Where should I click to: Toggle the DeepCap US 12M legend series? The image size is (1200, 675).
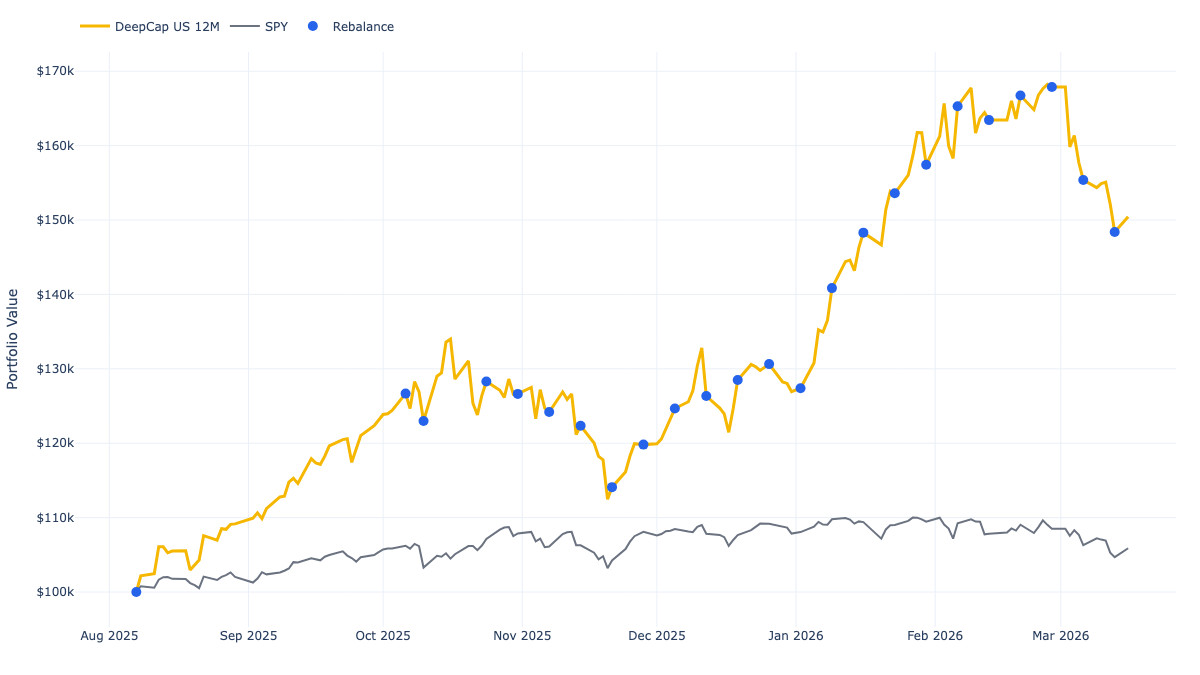click(x=150, y=27)
